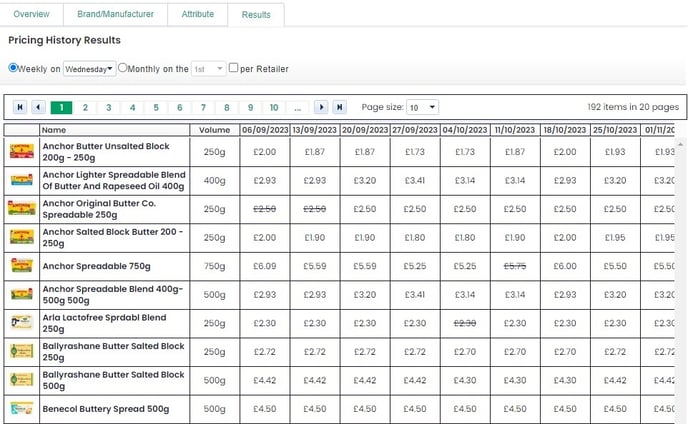Switch to the Results tab

pos(256,15)
